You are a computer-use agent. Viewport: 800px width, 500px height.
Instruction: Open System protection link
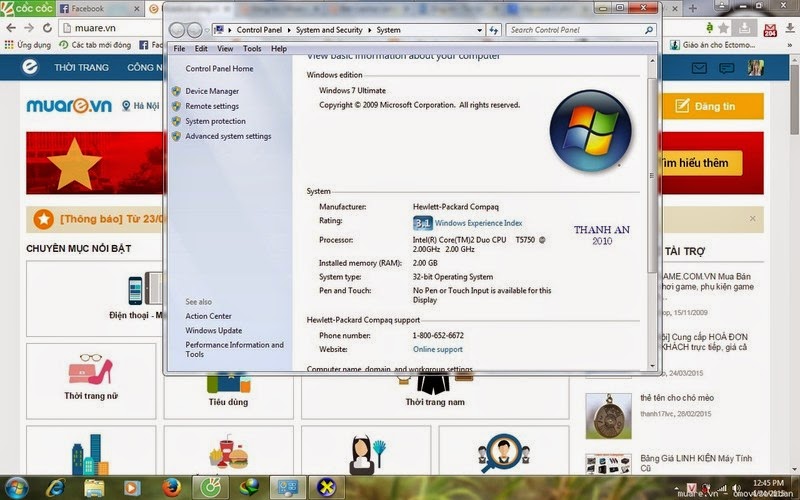[215, 121]
